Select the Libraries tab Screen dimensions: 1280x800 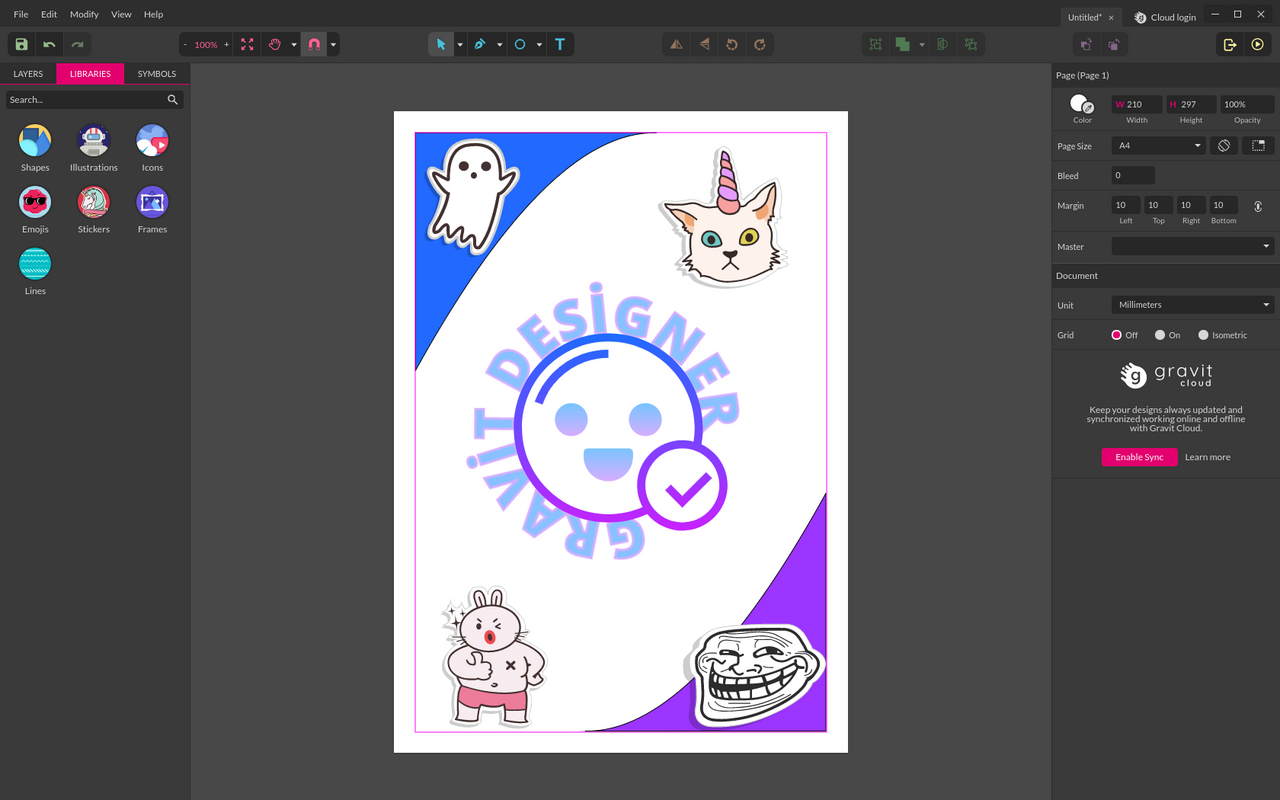pyautogui.click(x=90, y=74)
